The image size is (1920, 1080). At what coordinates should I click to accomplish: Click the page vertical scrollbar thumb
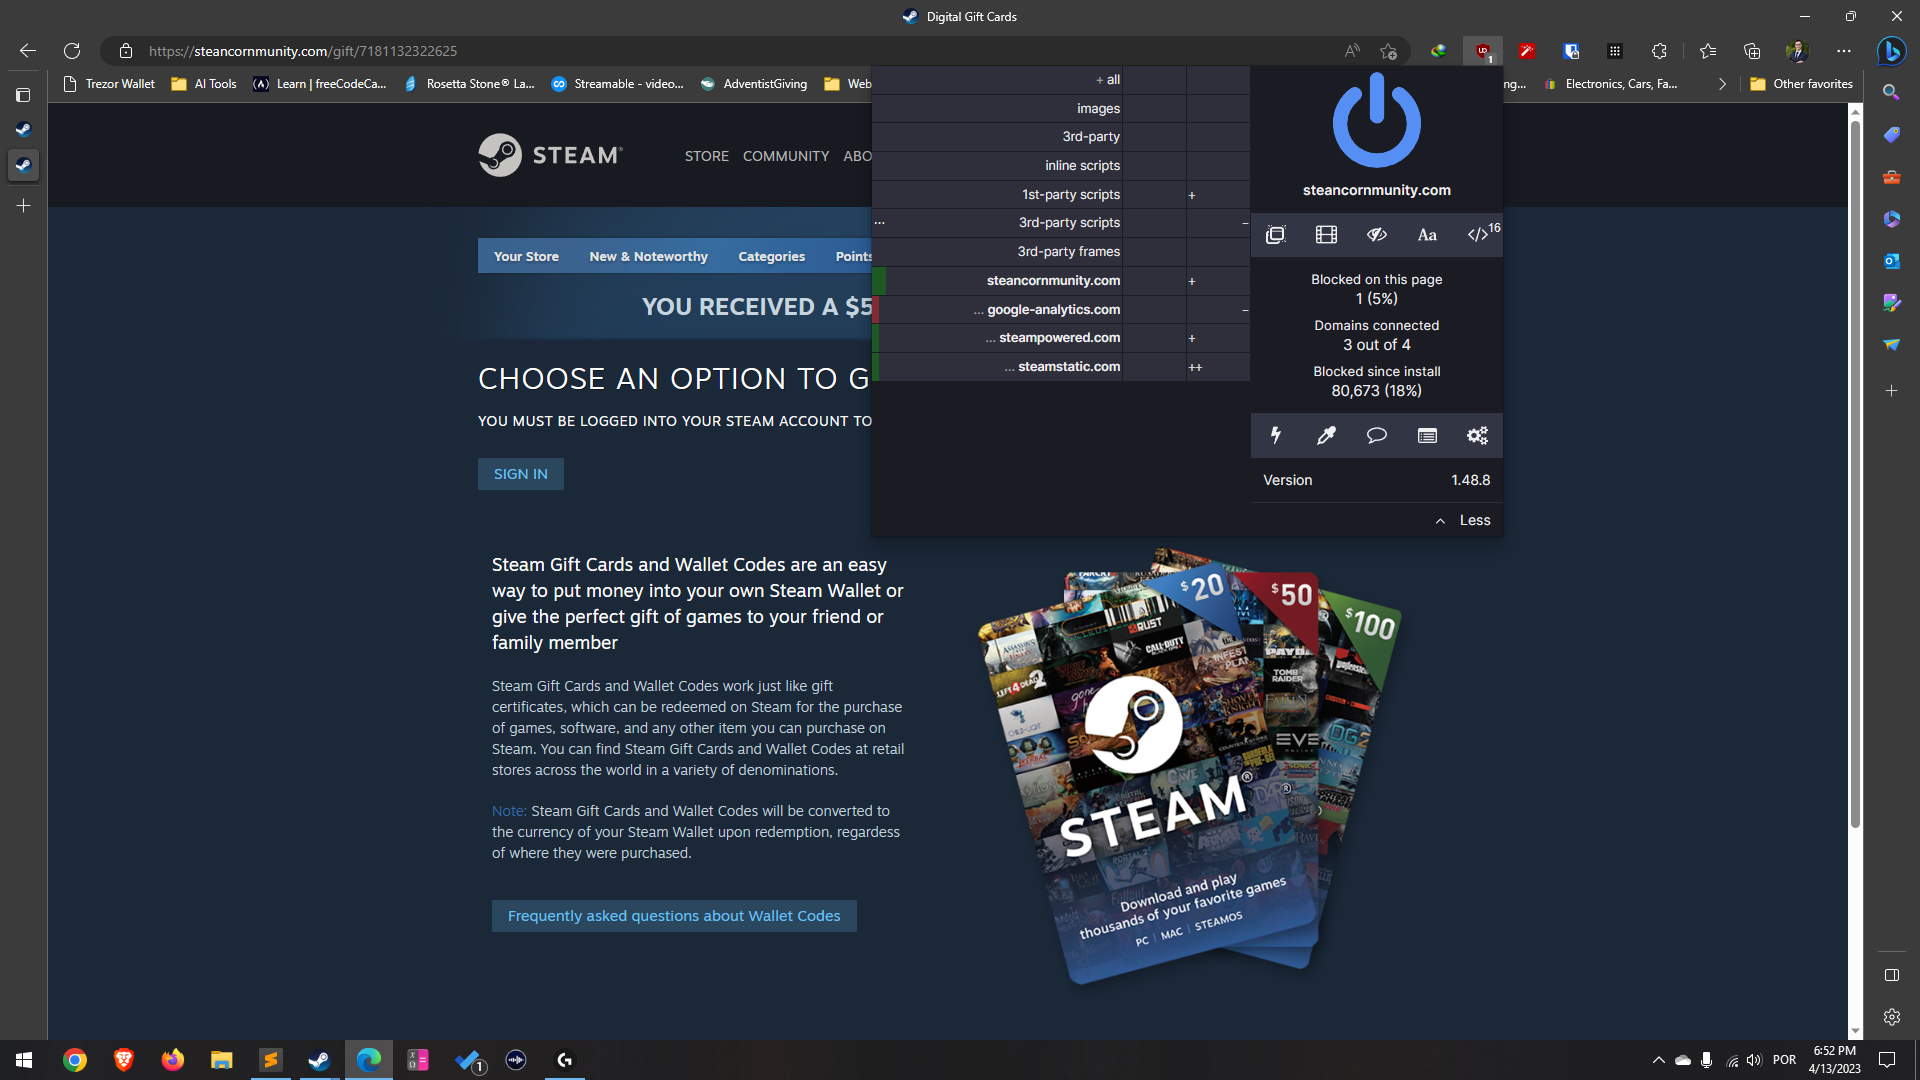[x=1855, y=475]
